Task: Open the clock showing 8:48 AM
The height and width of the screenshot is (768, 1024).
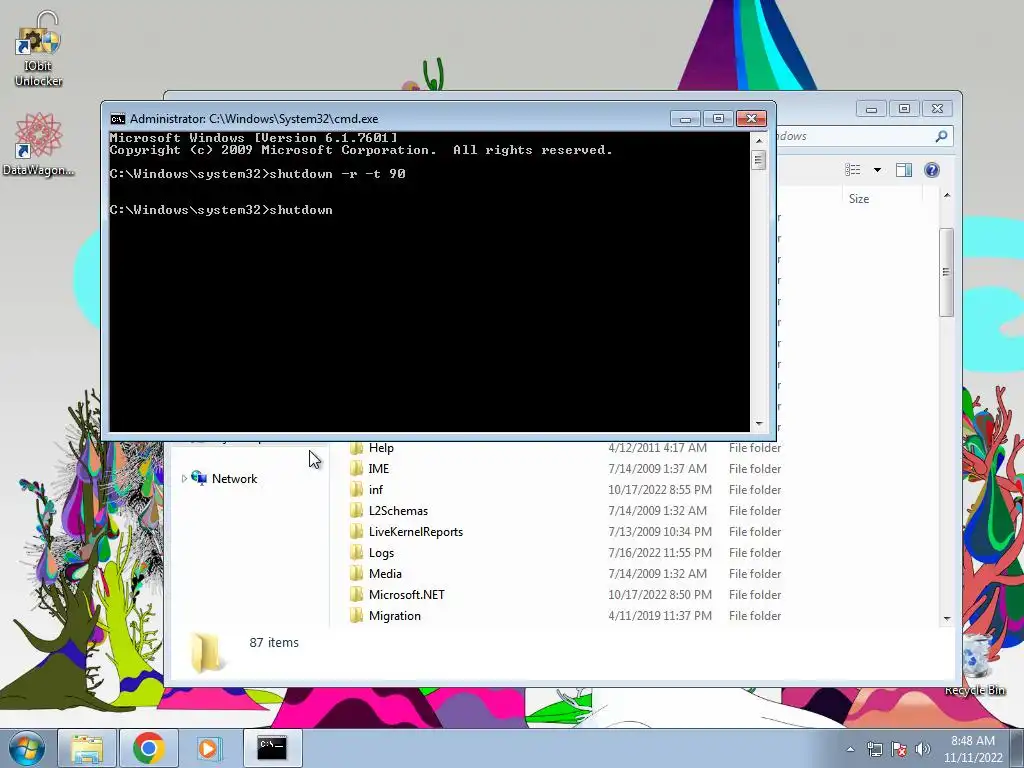Action: coord(973,749)
